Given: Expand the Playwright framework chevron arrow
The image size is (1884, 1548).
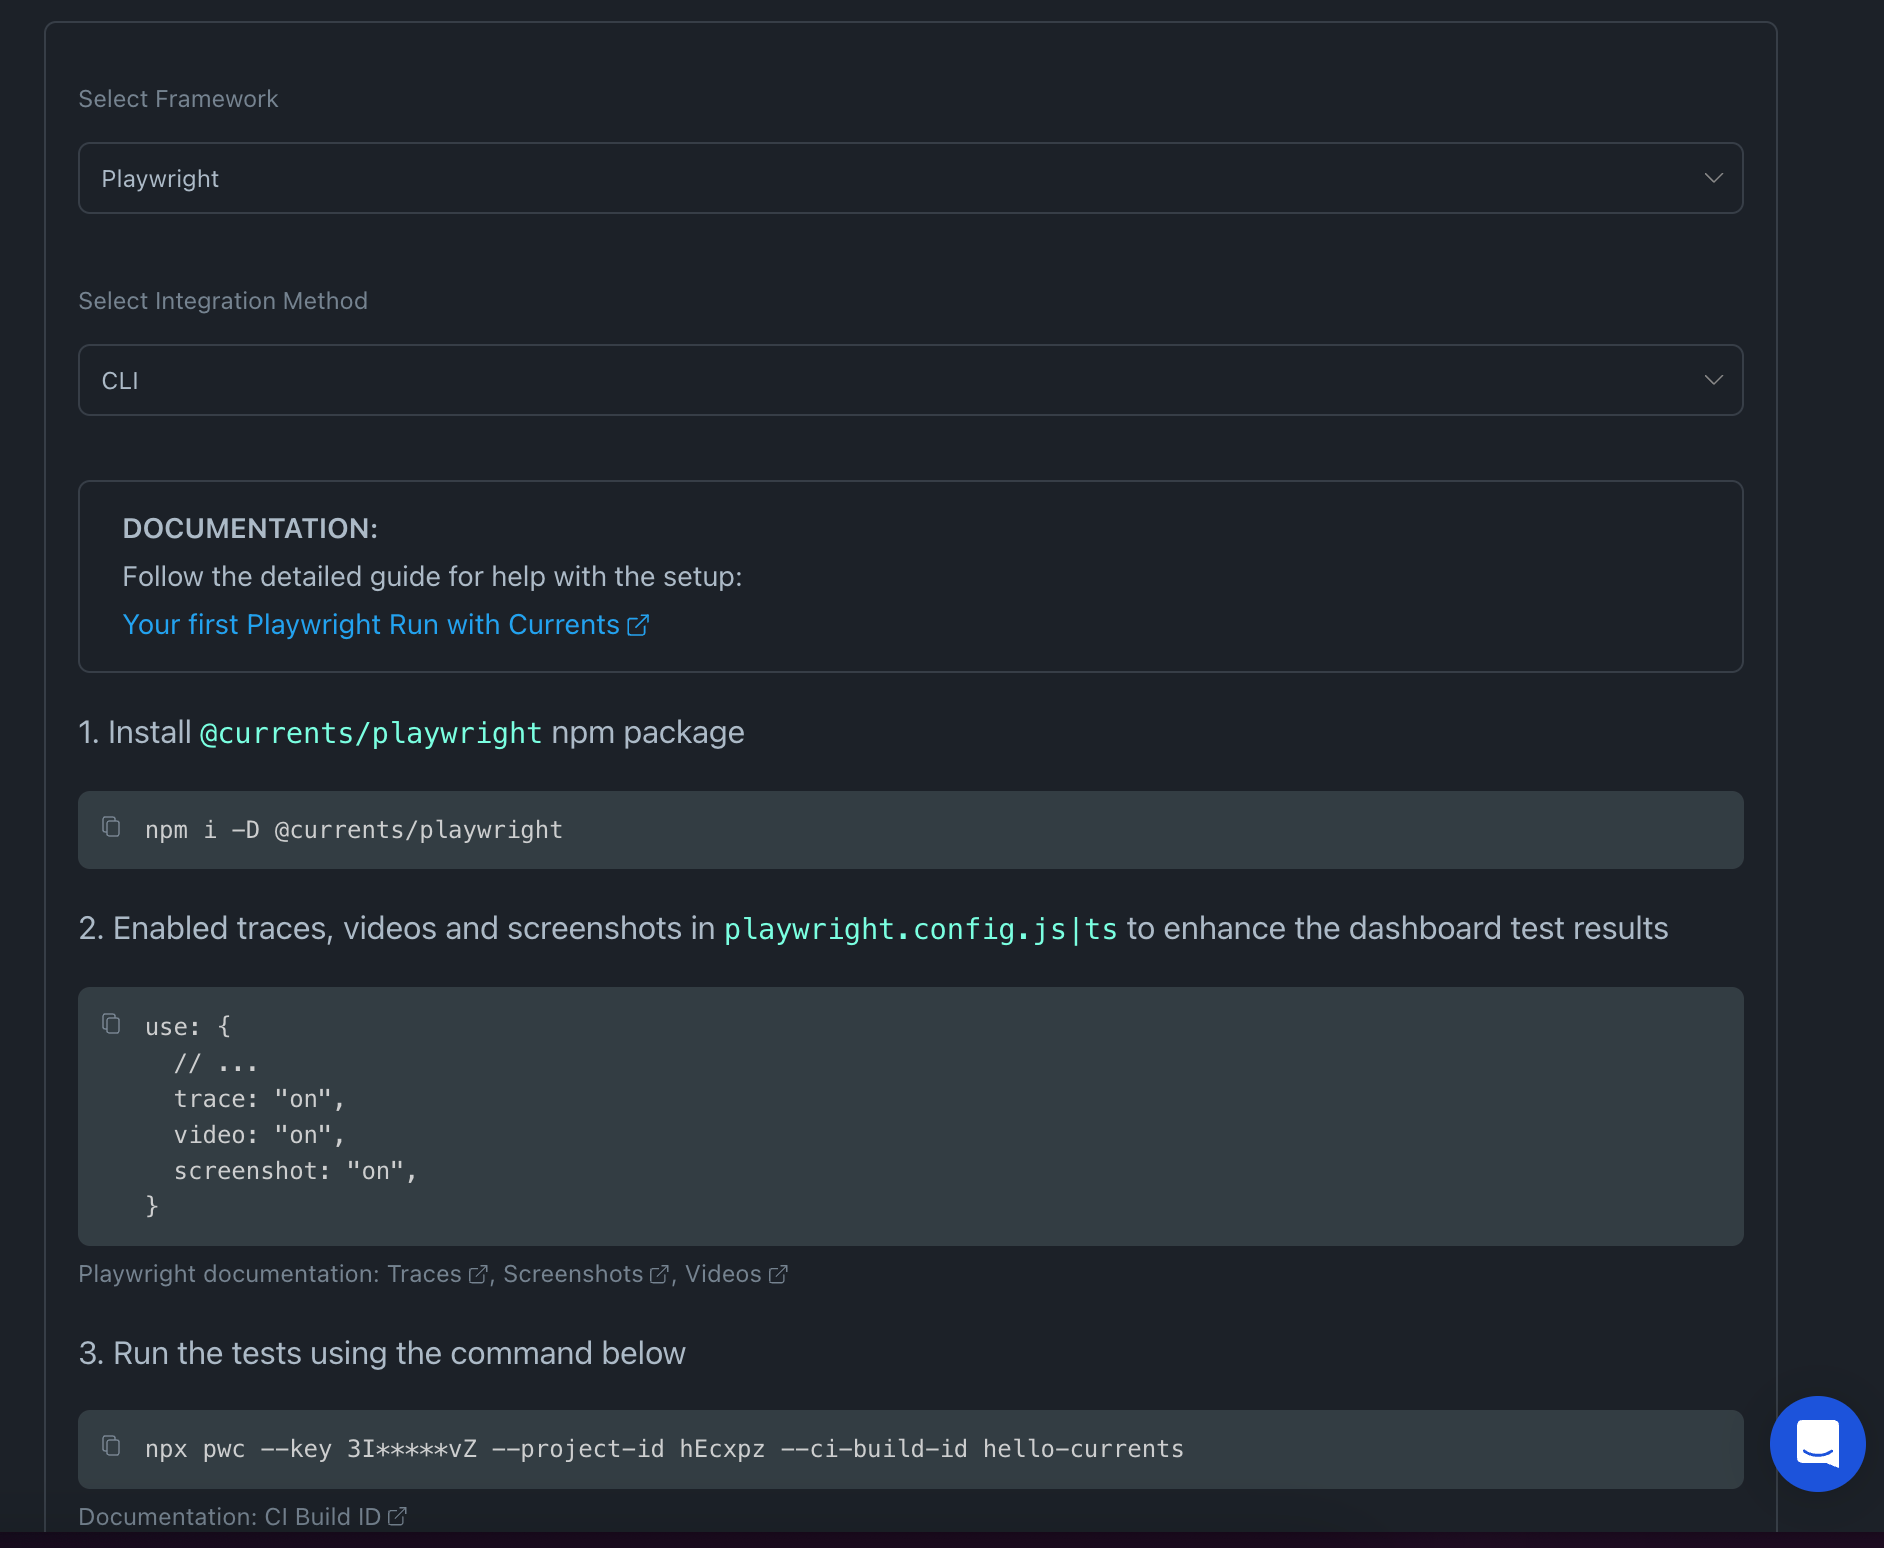Looking at the screenshot, I should [1713, 178].
